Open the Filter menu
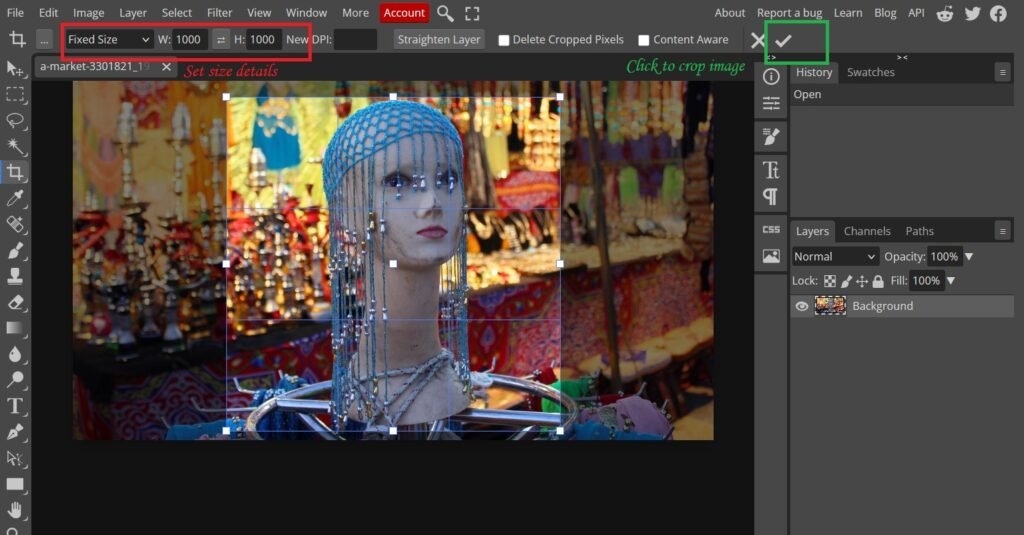The height and width of the screenshot is (535, 1024). tap(219, 13)
